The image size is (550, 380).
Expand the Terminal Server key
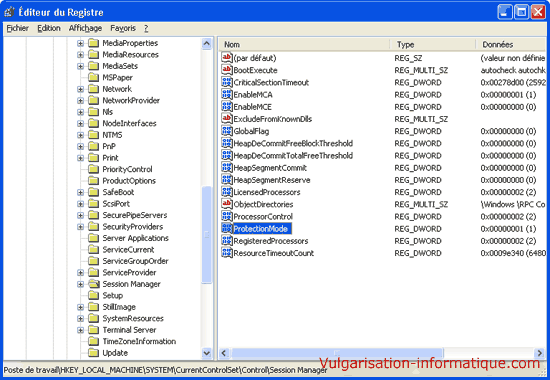coord(80,330)
